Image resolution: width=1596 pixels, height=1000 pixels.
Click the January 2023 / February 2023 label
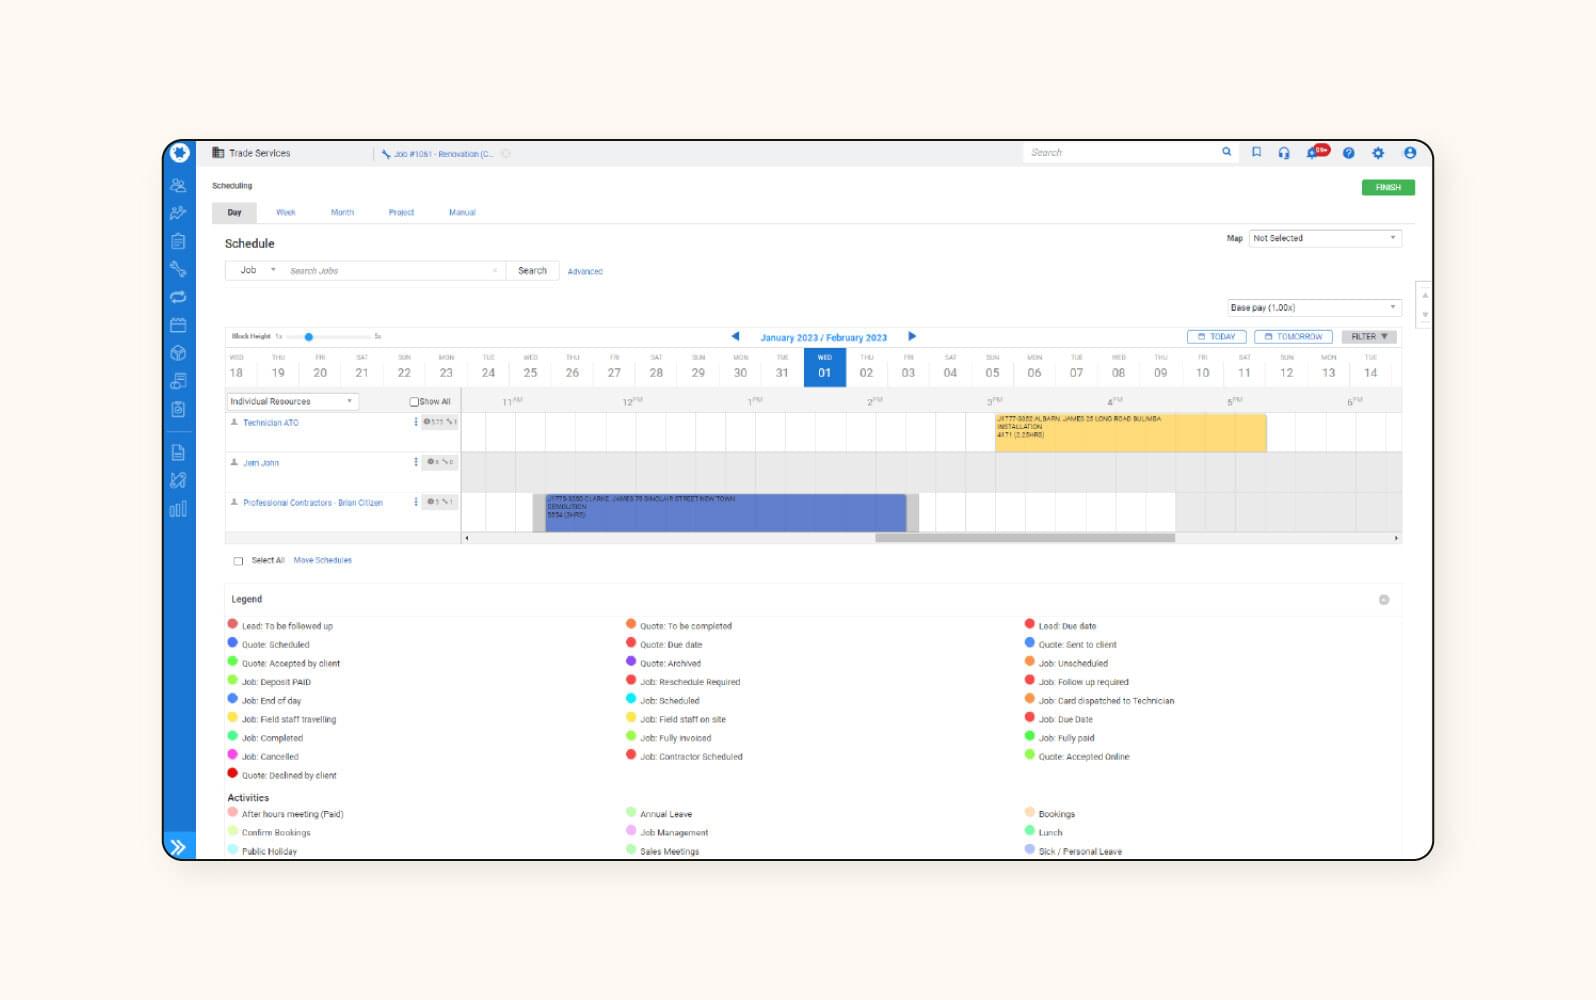[824, 337]
